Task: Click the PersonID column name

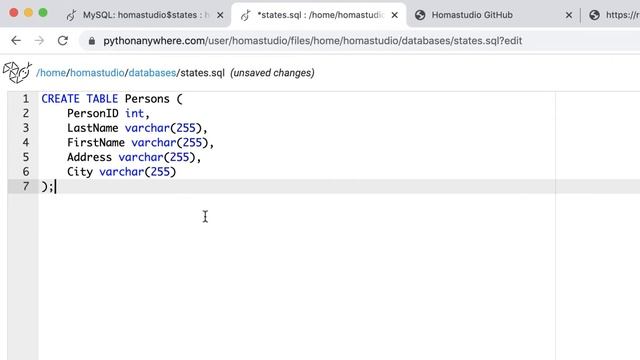Action: [x=93, y=113]
